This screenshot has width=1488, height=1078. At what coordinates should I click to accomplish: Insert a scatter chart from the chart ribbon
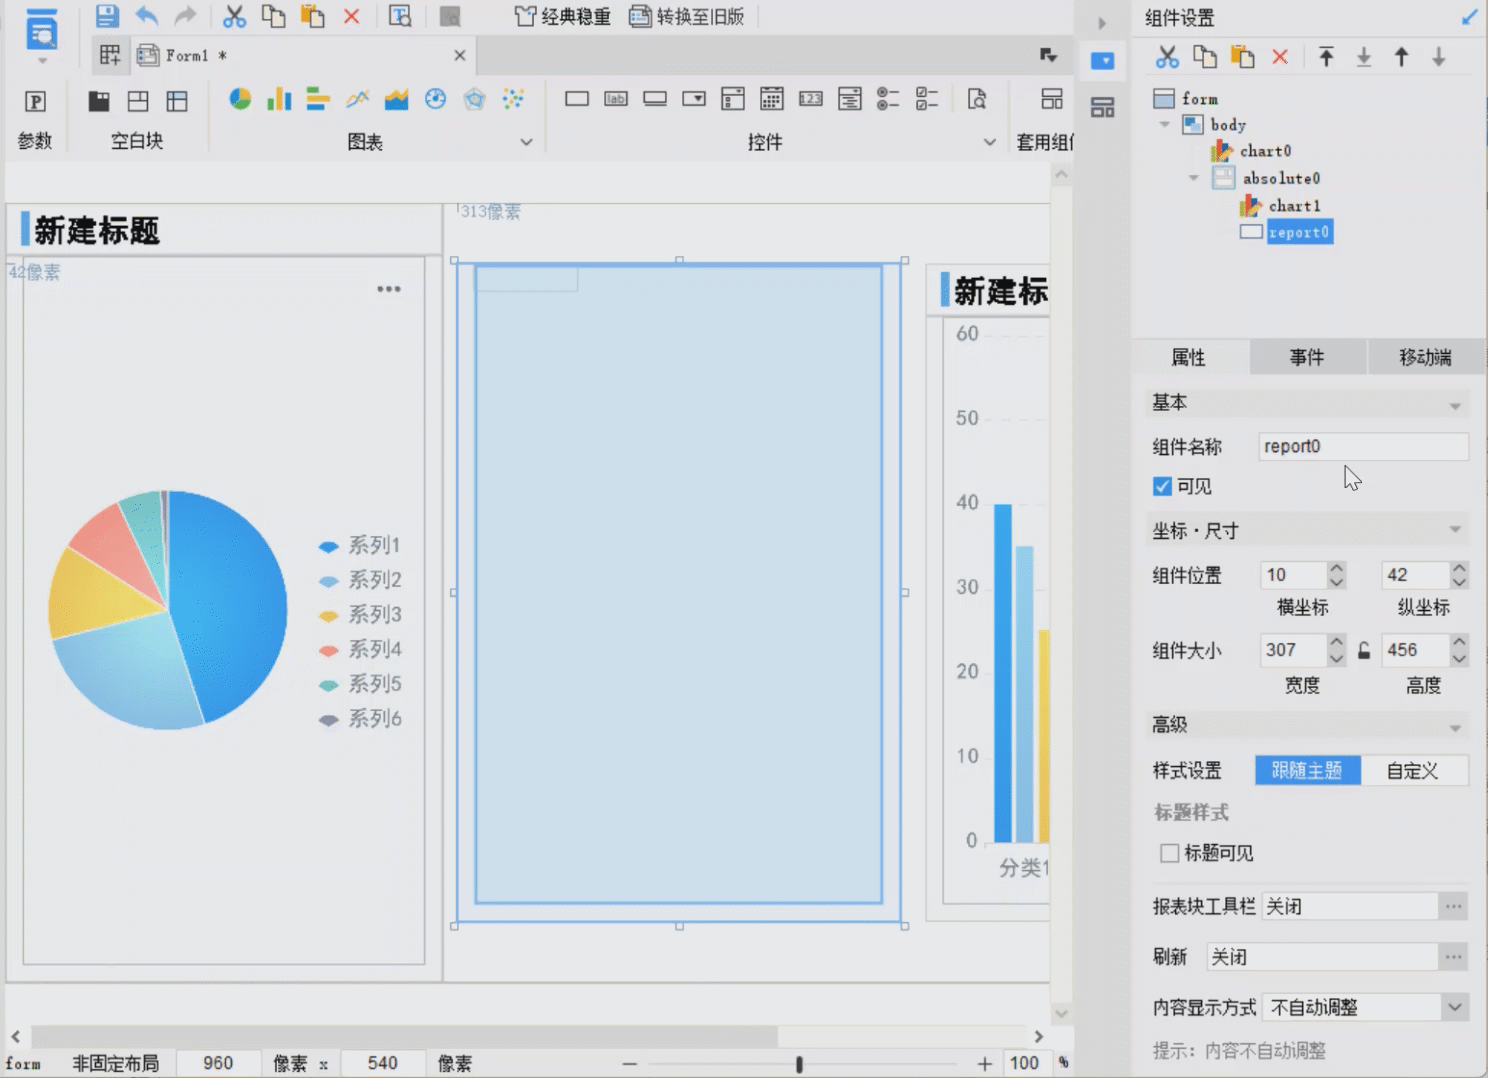click(x=513, y=99)
